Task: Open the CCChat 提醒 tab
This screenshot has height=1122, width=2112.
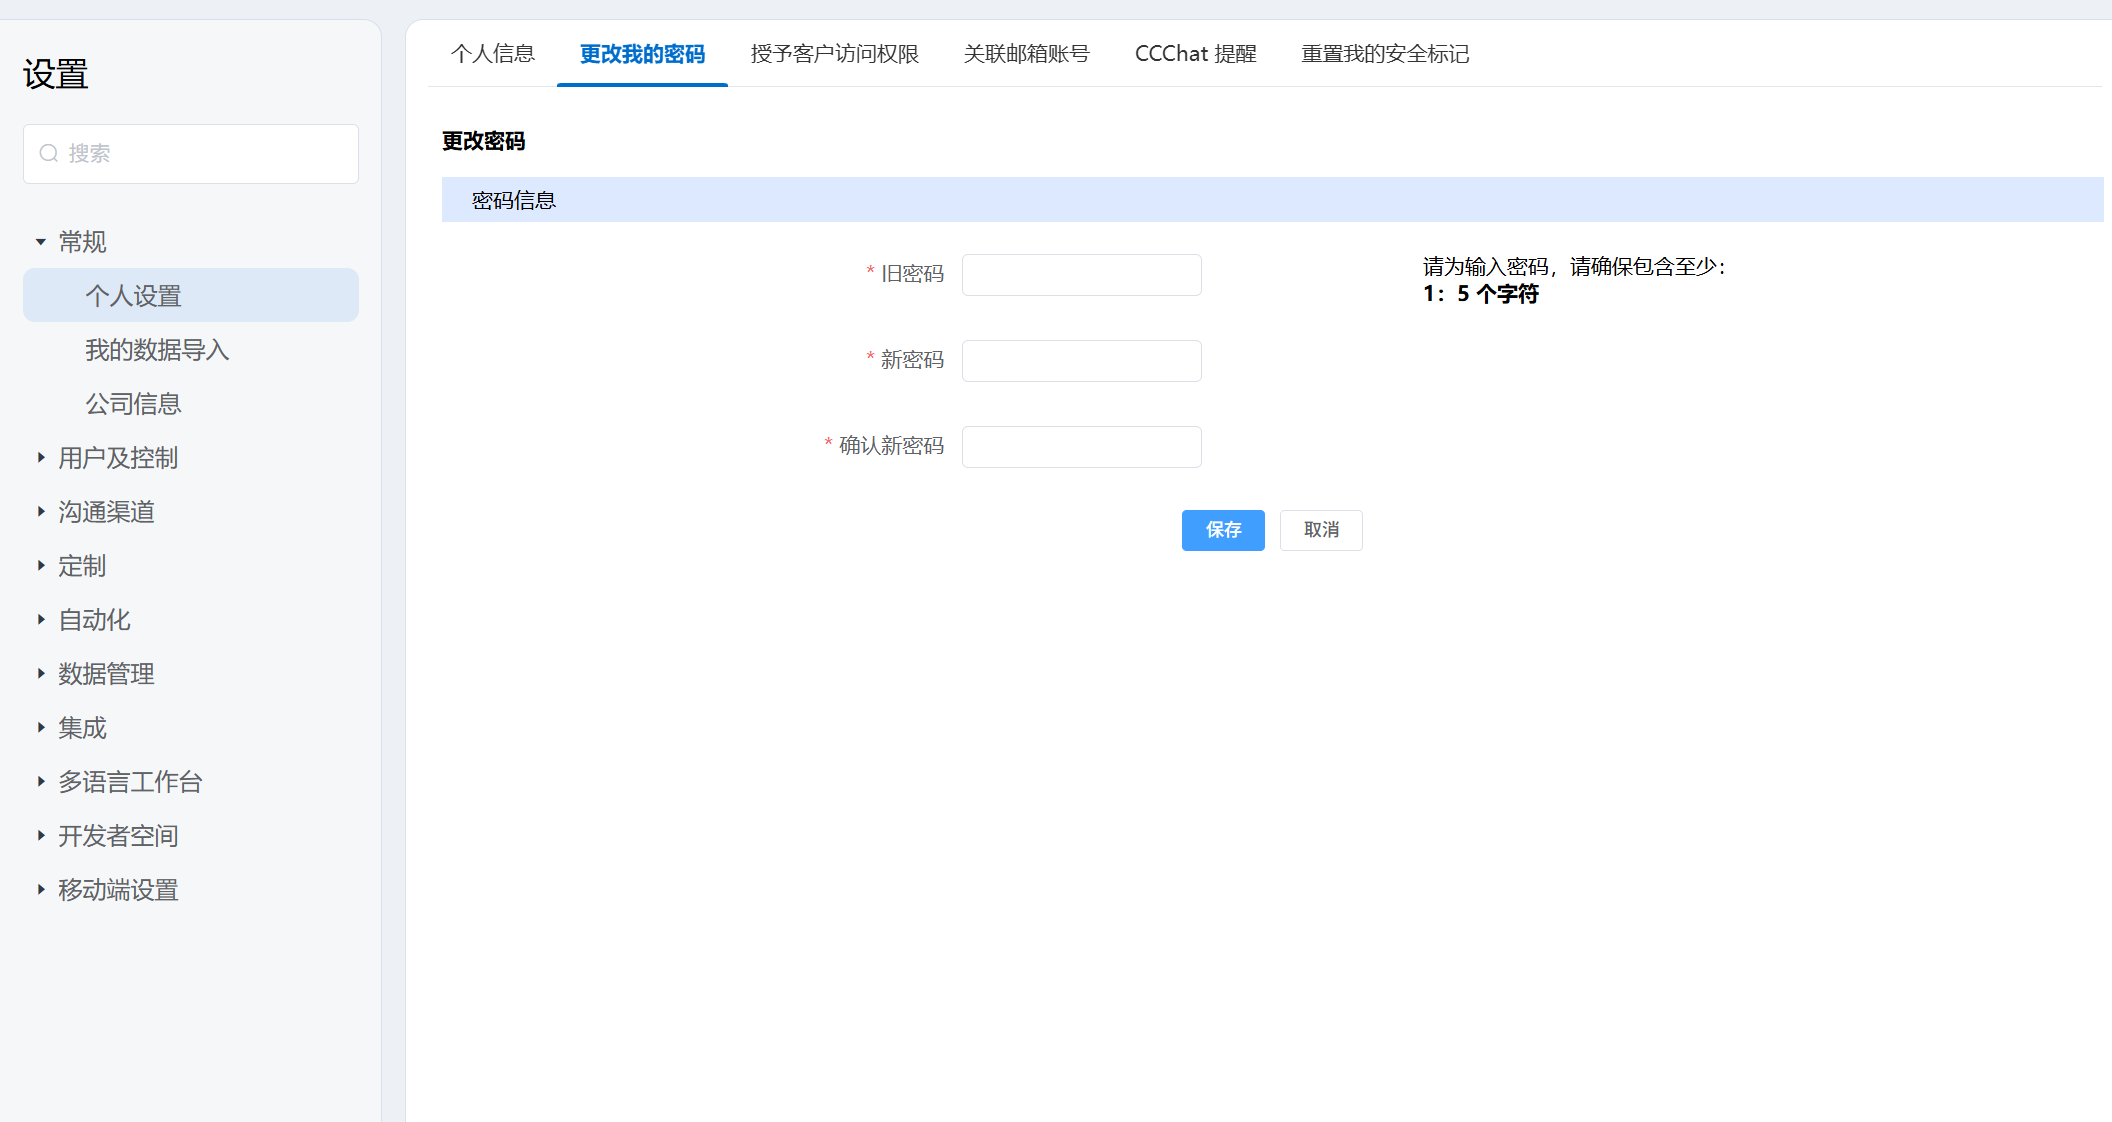Action: pyautogui.click(x=1195, y=54)
